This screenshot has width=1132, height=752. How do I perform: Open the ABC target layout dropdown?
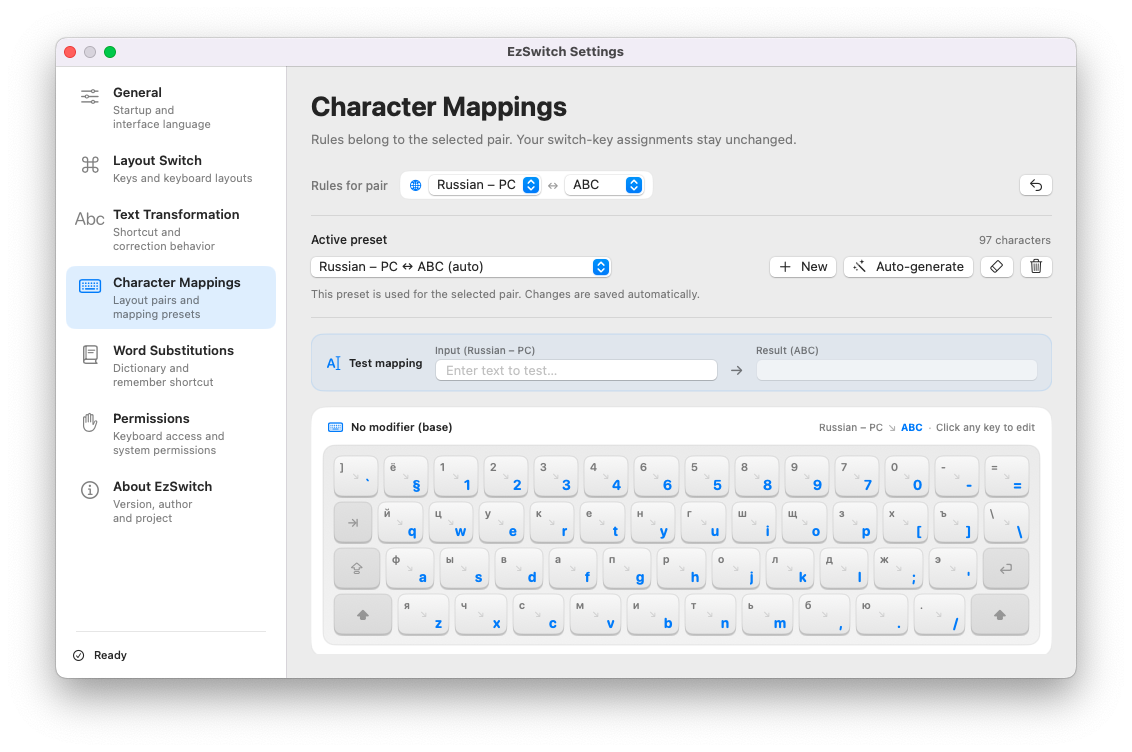(604, 185)
